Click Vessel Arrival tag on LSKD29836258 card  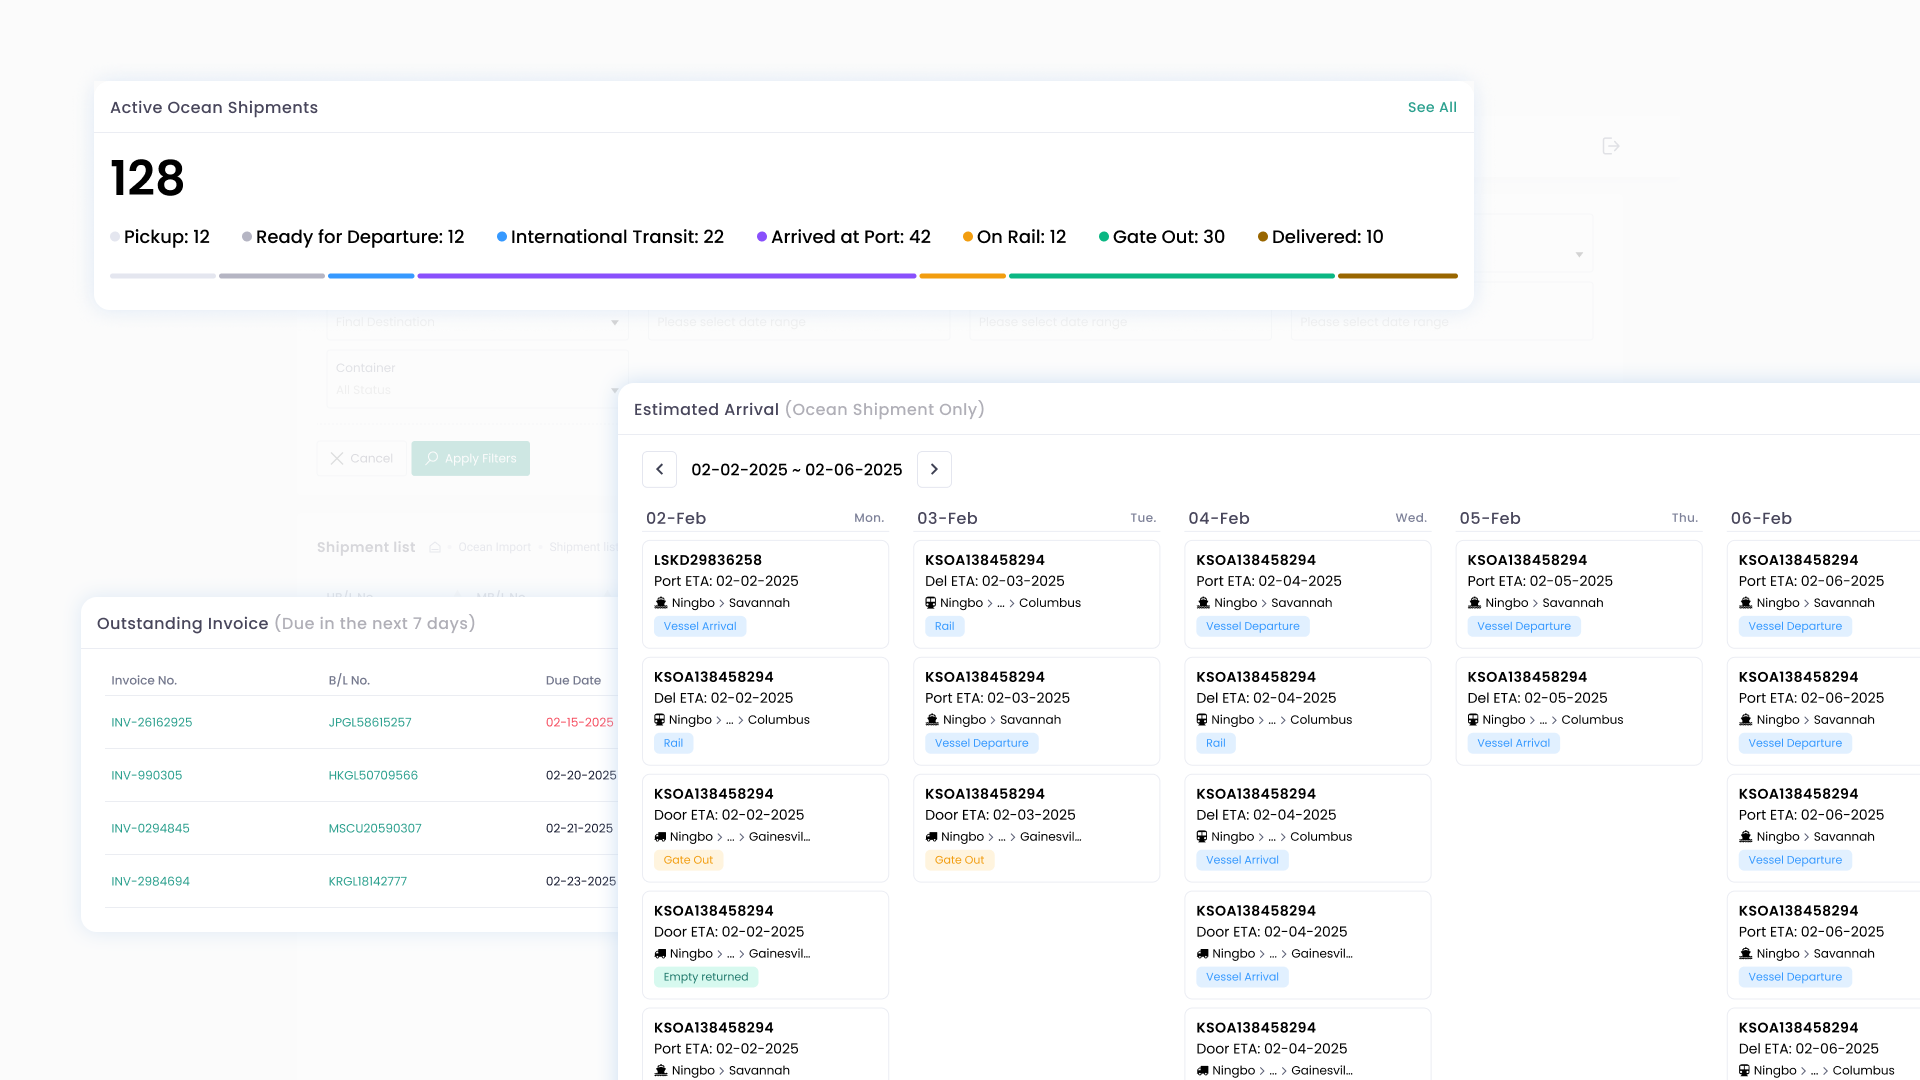pyautogui.click(x=700, y=626)
